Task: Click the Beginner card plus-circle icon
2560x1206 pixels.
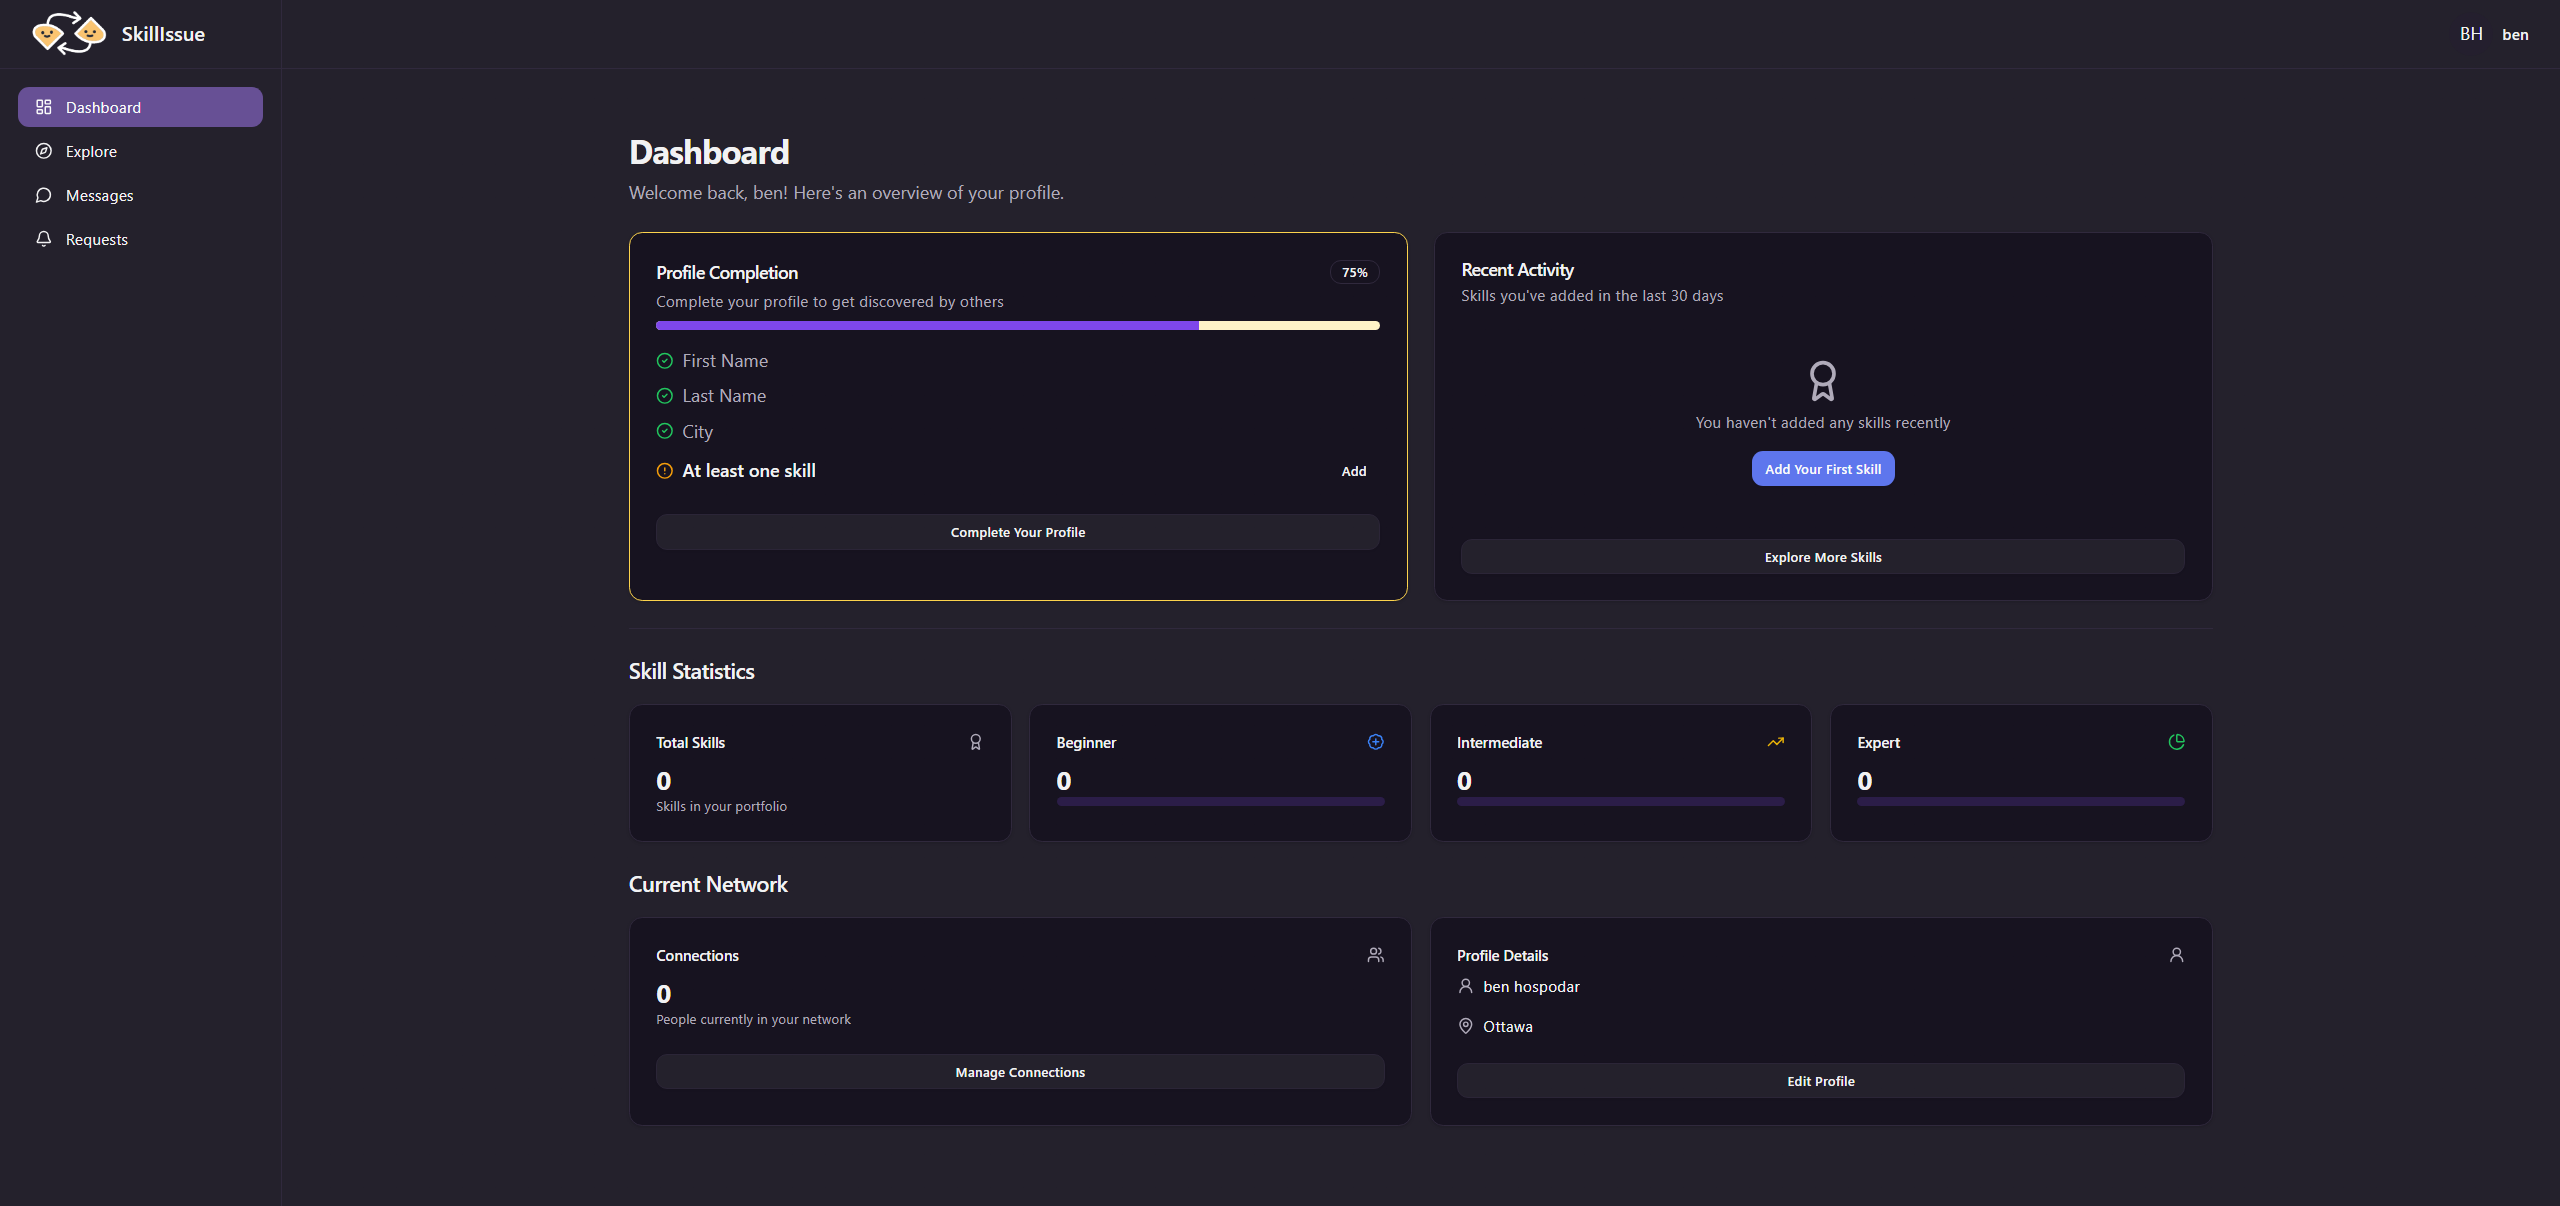Action: 1375,742
